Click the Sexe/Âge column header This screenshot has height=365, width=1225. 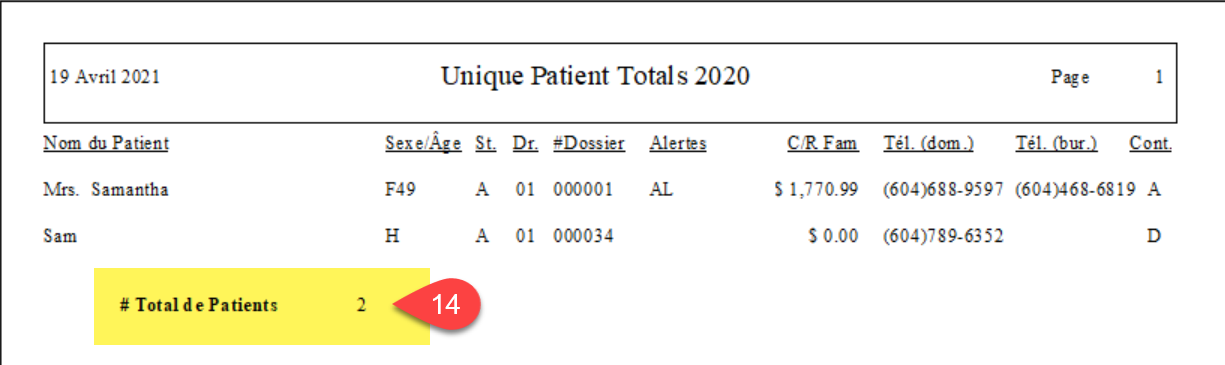[x=423, y=143]
